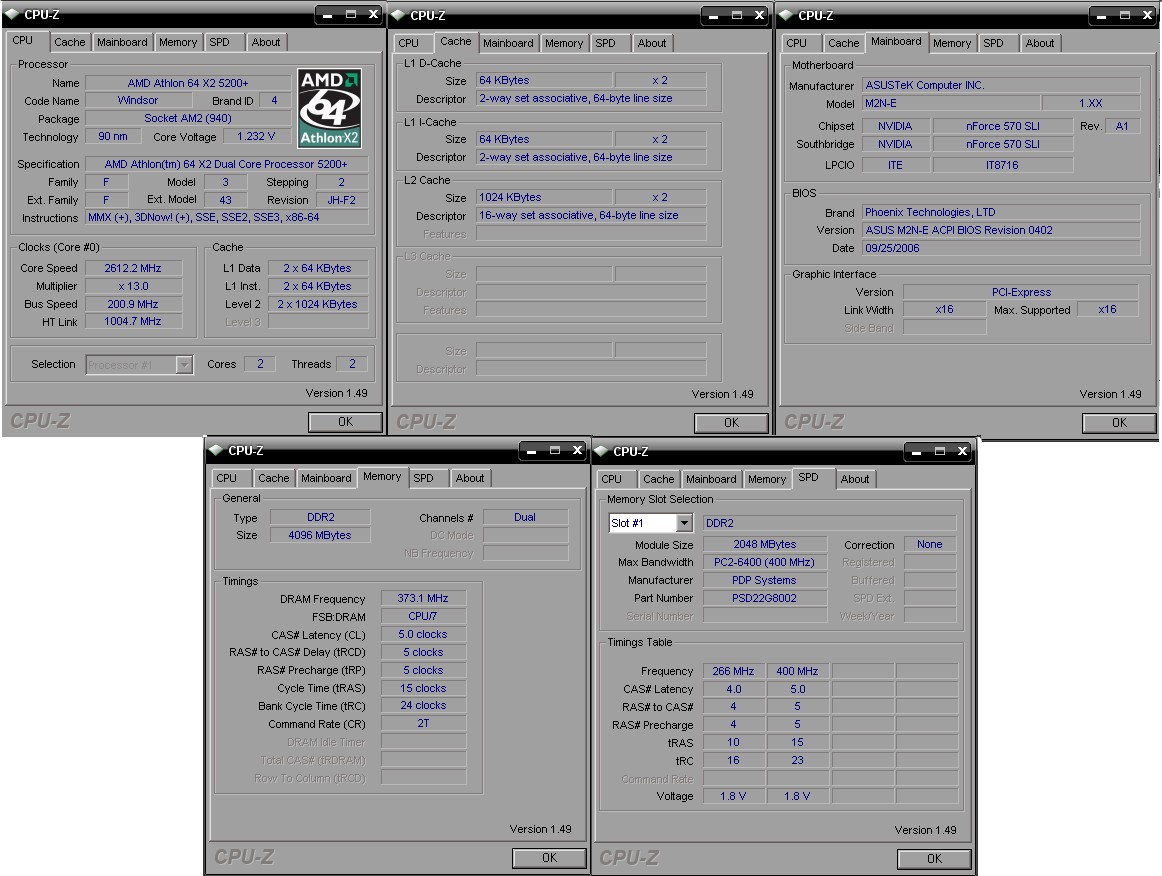Click BIOS date '09/25/2006'
The width and height of the screenshot is (1162, 876).
[x=1001, y=248]
